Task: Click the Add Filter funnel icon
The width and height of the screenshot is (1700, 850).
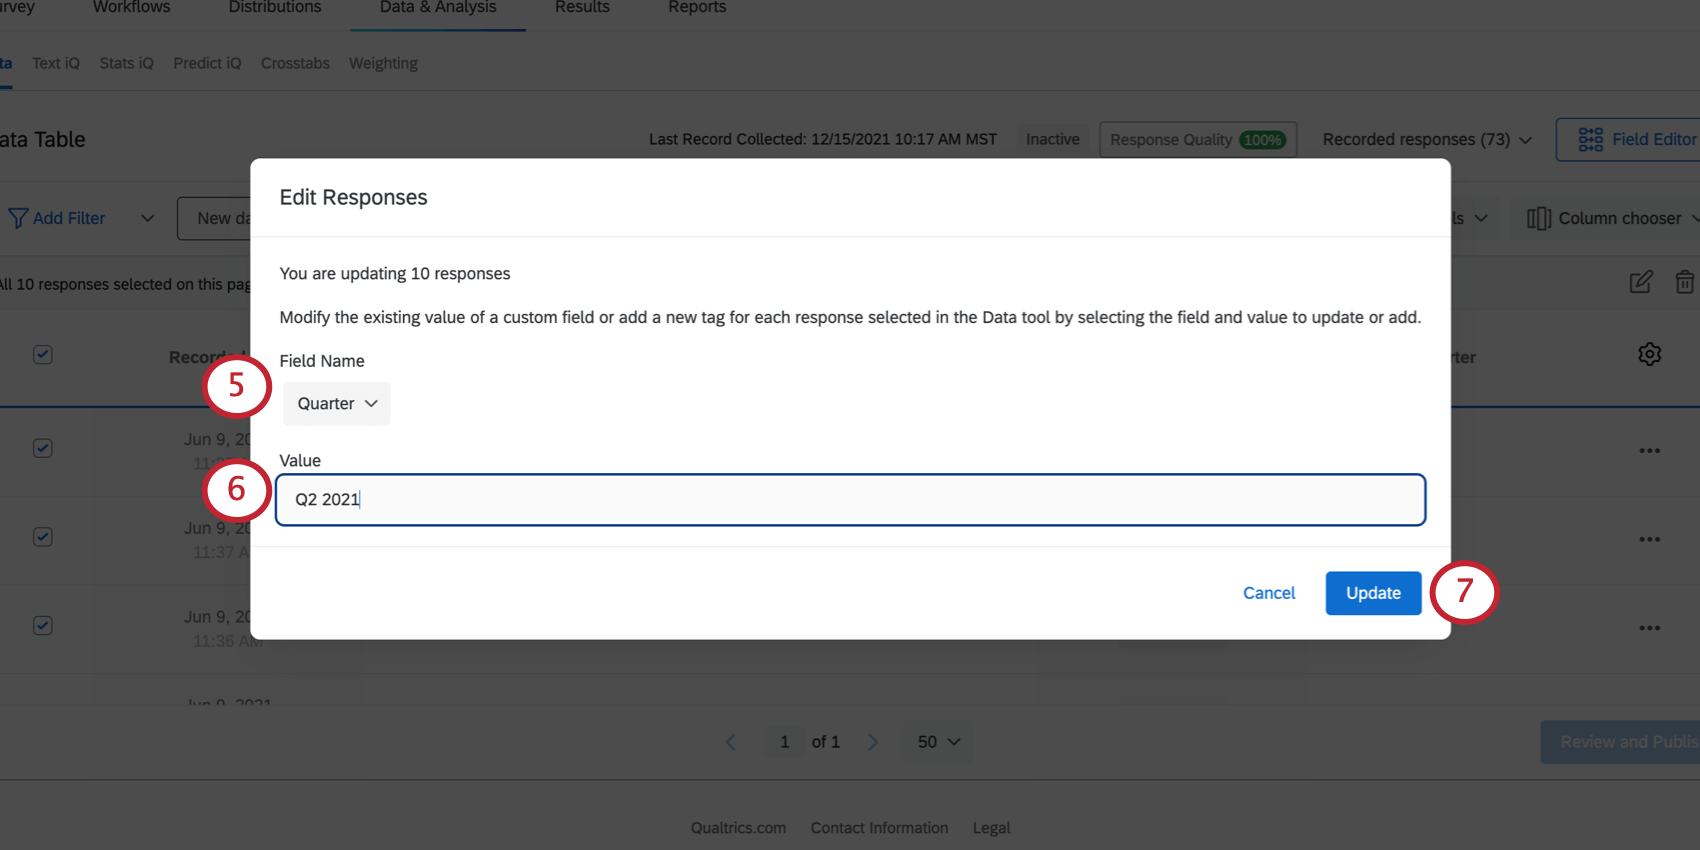Action: pyautogui.click(x=17, y=217)
